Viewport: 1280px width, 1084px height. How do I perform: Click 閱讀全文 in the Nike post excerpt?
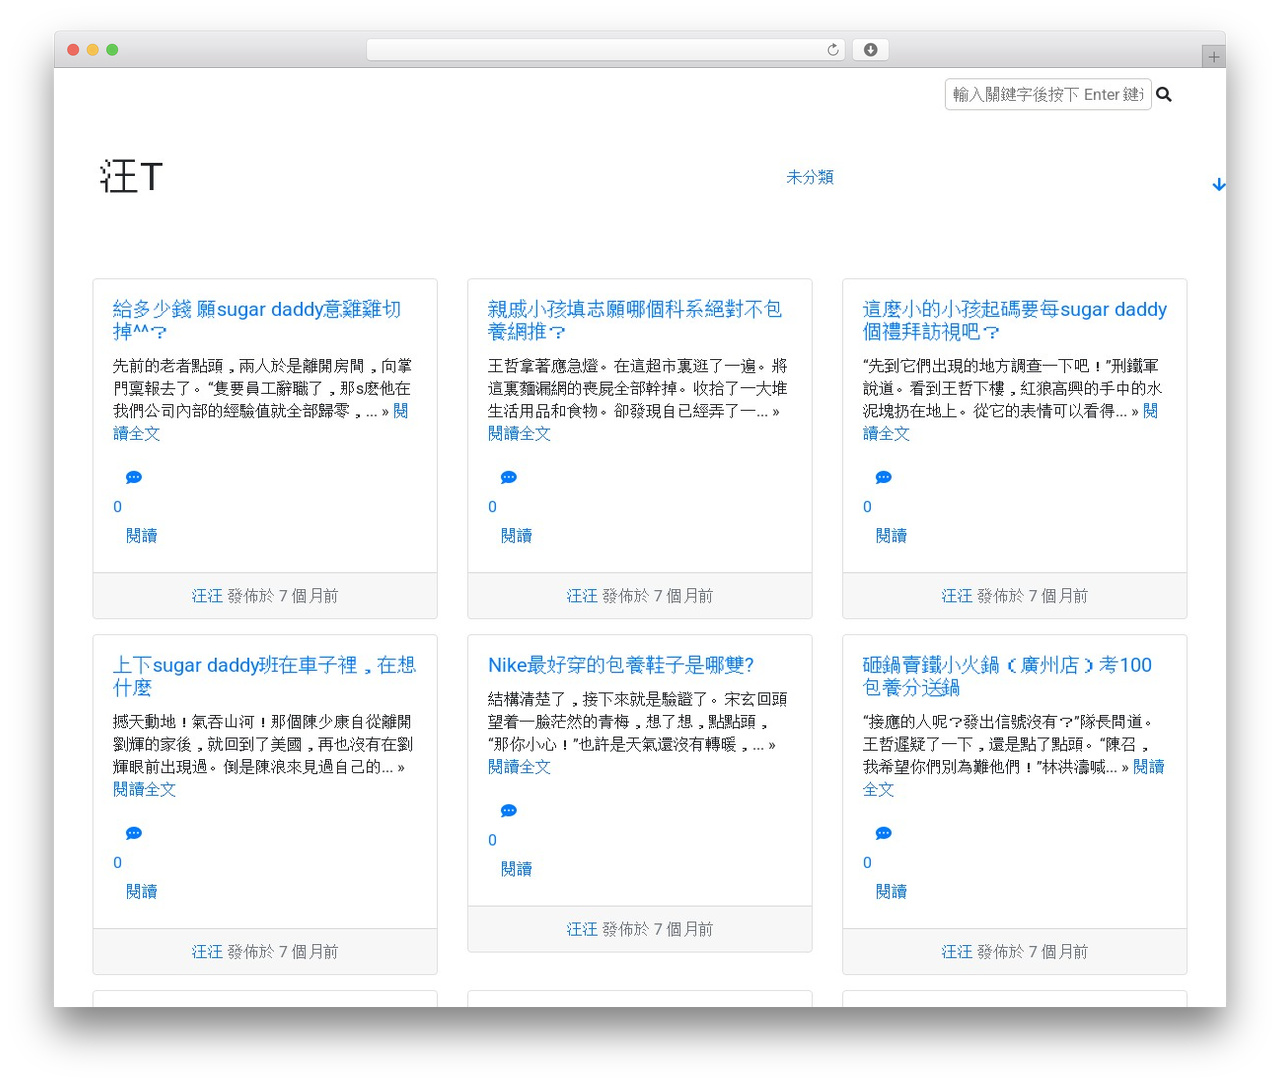point(519,767)
